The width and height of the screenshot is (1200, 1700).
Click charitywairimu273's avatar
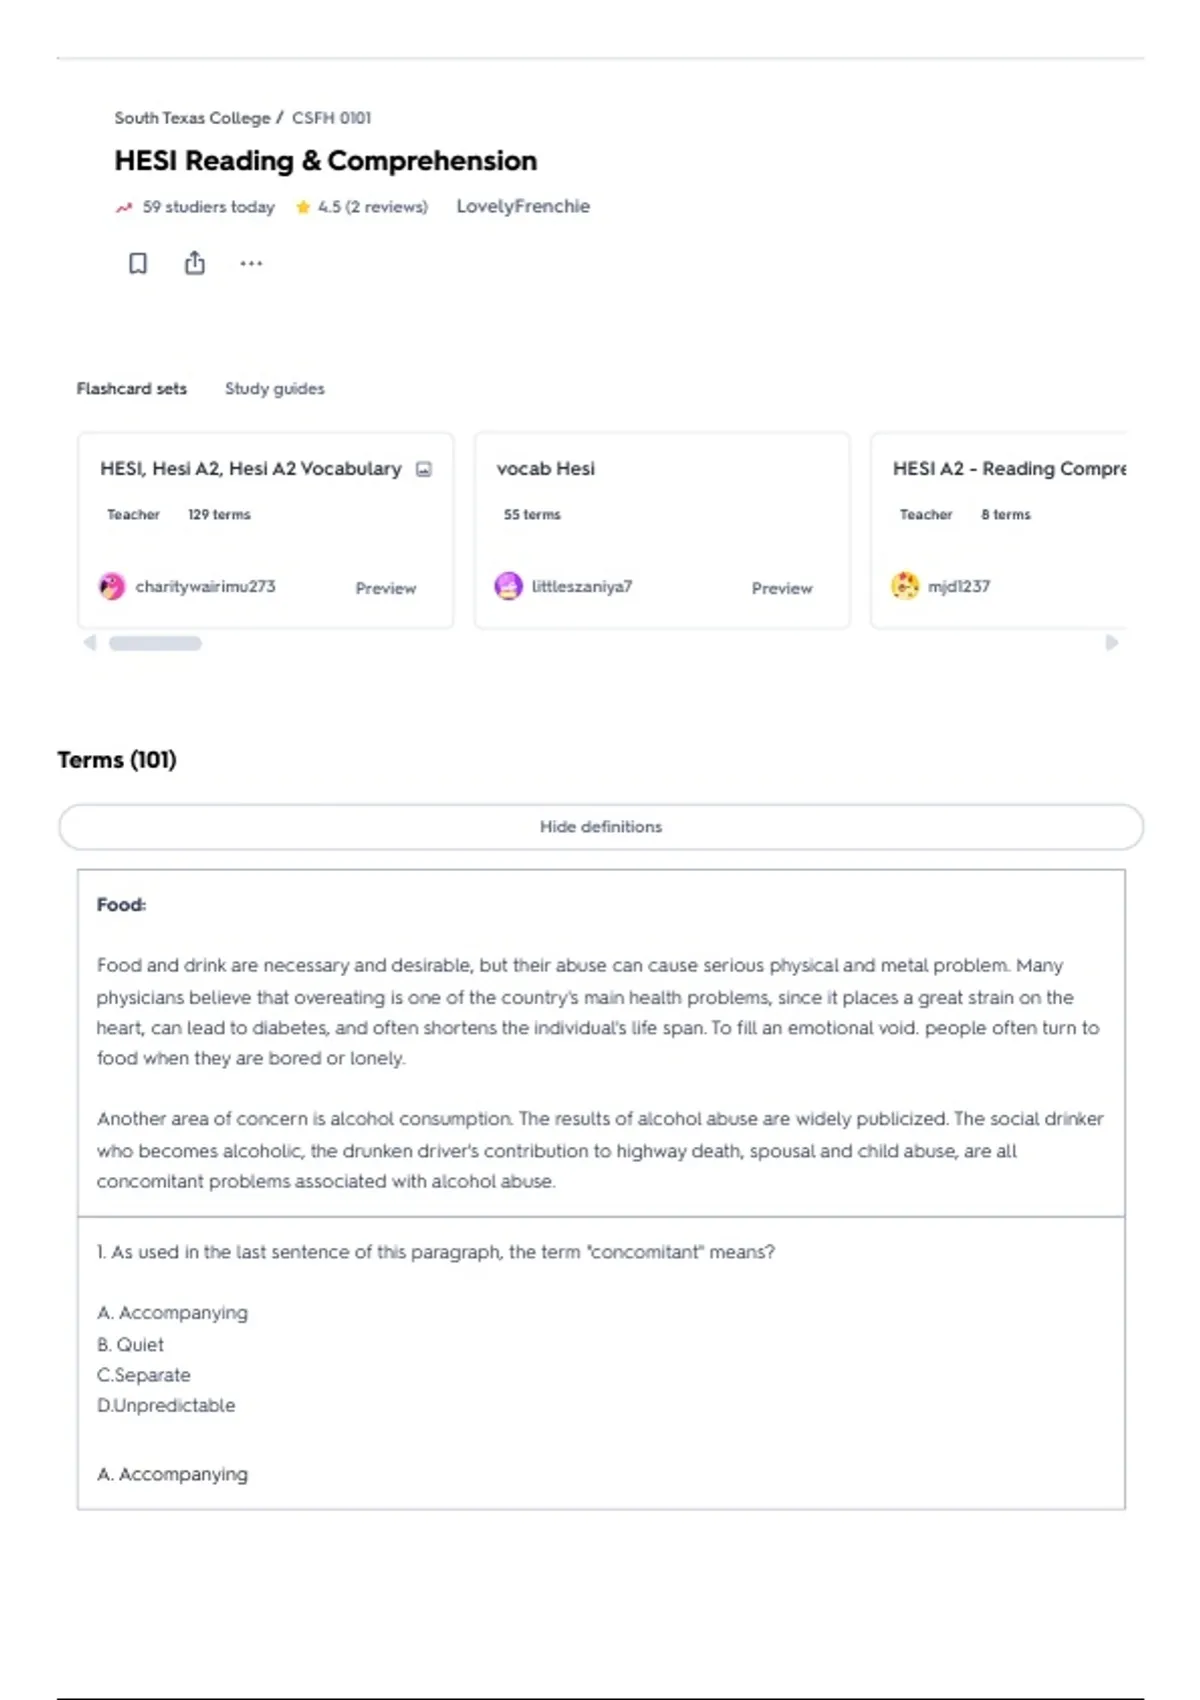(x=112, y=586)
